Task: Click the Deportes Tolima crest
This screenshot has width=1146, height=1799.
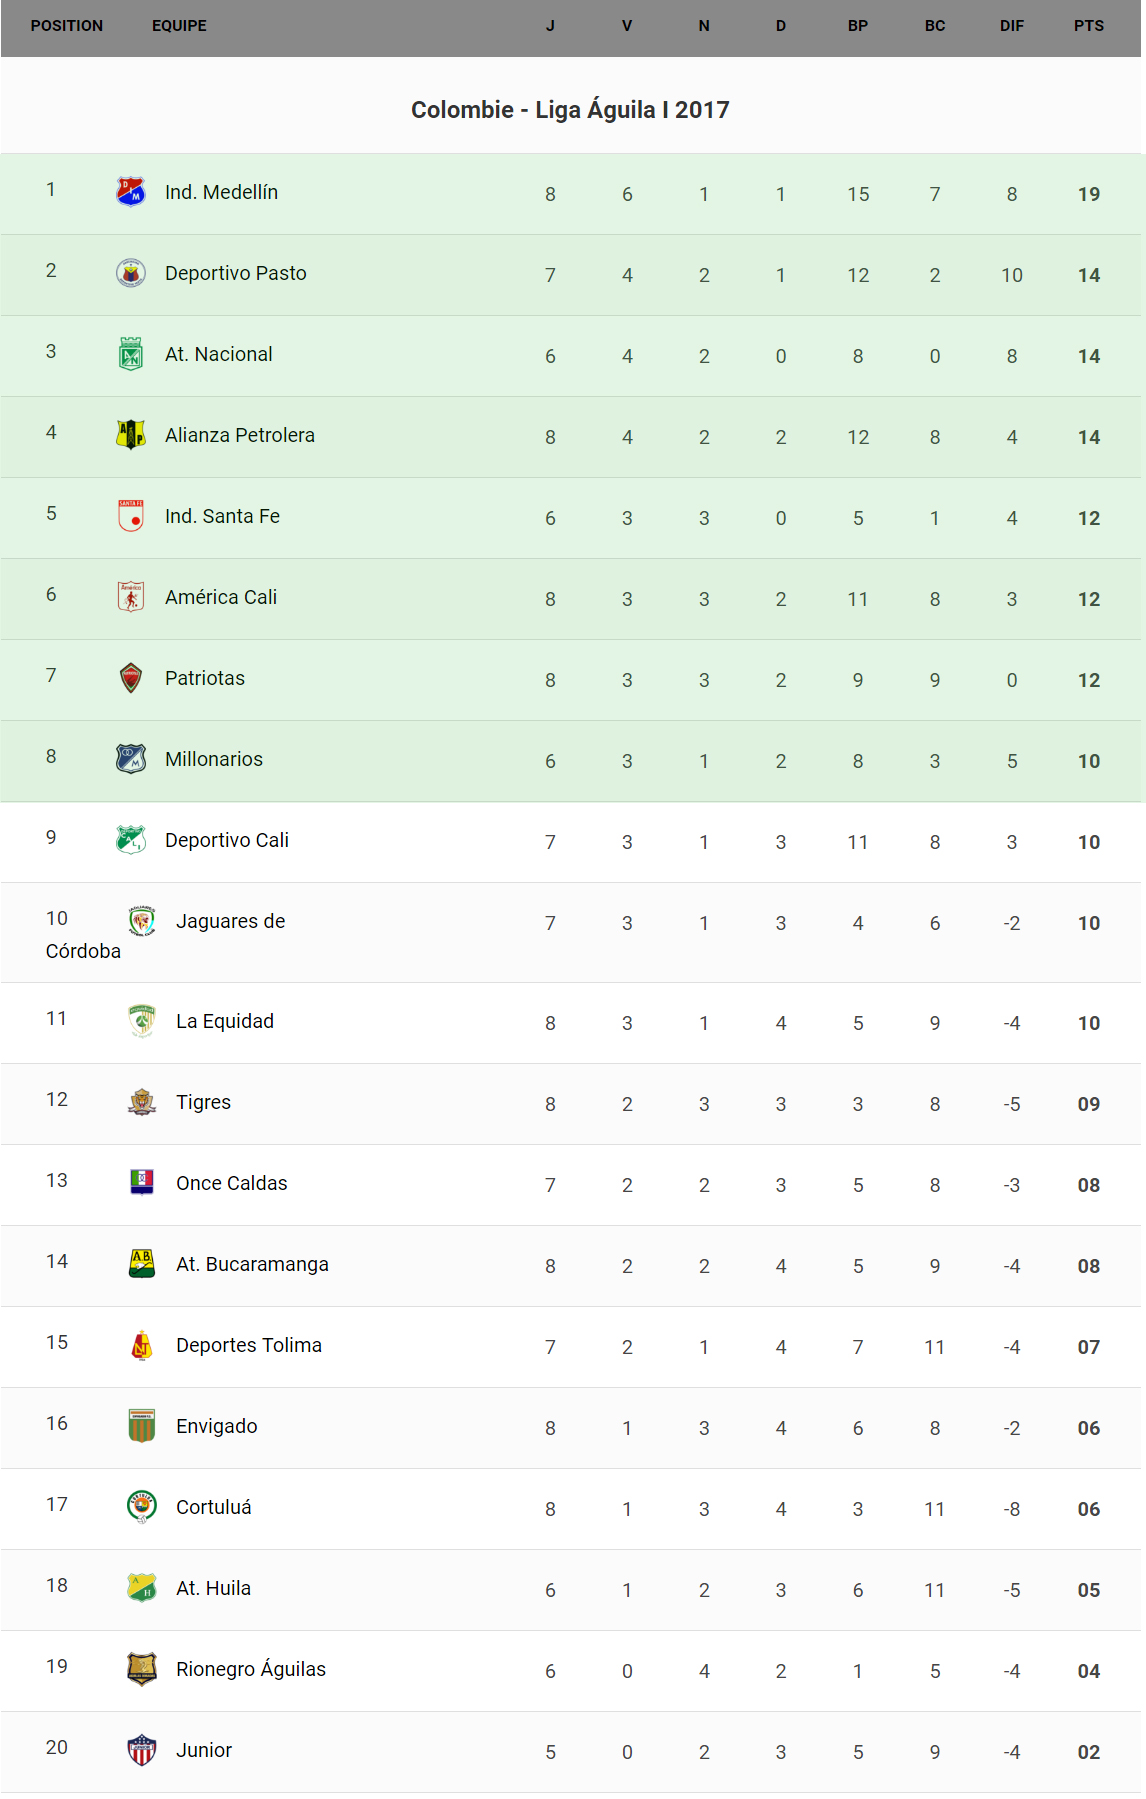Action: 142,1344
